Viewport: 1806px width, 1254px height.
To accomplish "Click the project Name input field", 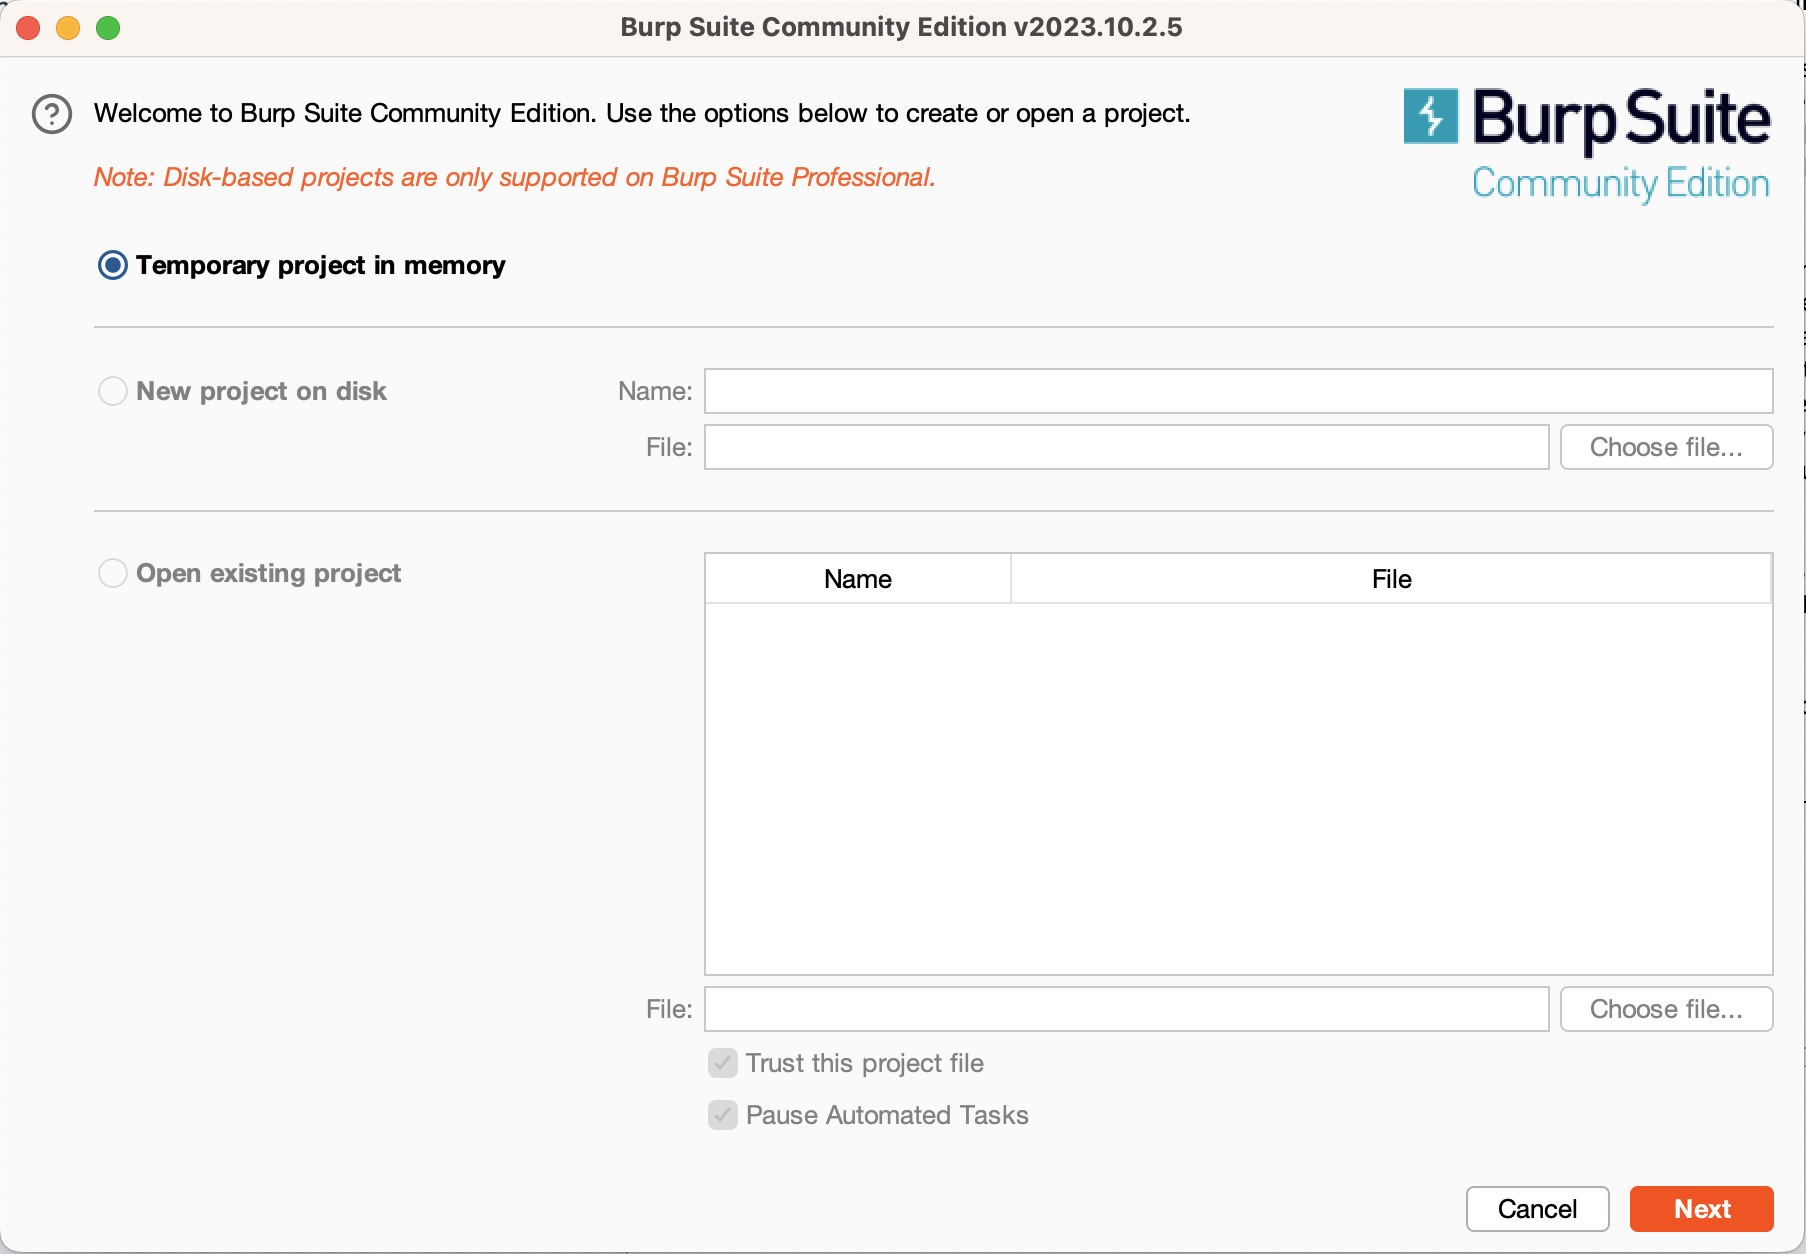I will [x=1237, y=391].
